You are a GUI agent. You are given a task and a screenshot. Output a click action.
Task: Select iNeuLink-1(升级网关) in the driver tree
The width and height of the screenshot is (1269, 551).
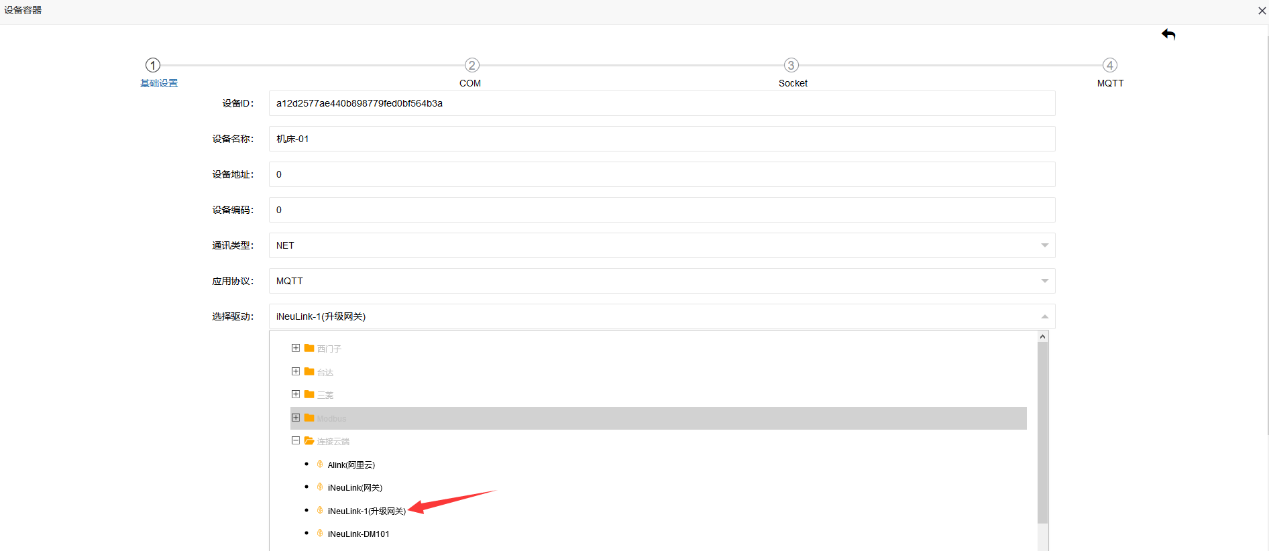click(366, 511)
